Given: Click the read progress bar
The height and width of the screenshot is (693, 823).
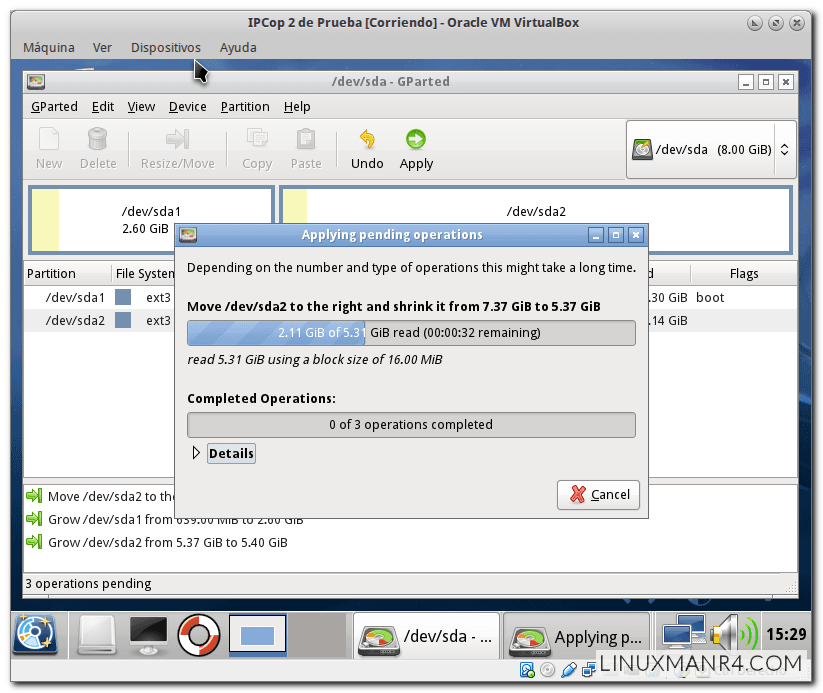Looking at the screenshot, I should [411, 333].
